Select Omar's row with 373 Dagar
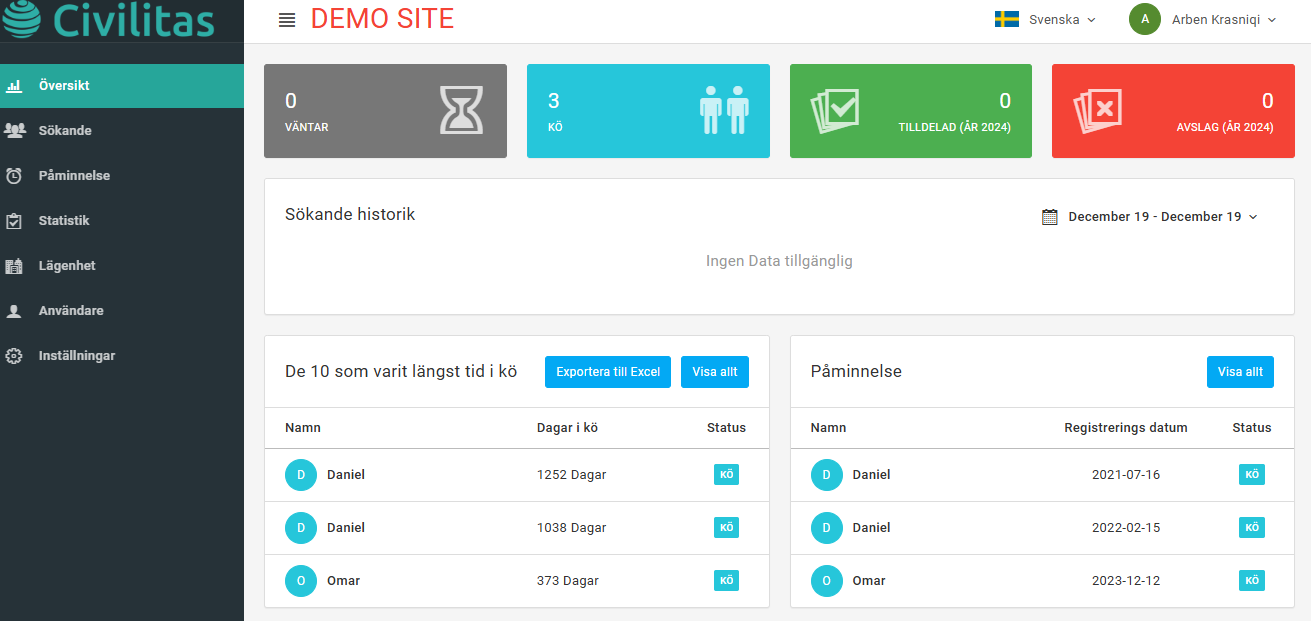Image resolution: width=1311 pixels, height=621 pixels. [x=516, y=581]
